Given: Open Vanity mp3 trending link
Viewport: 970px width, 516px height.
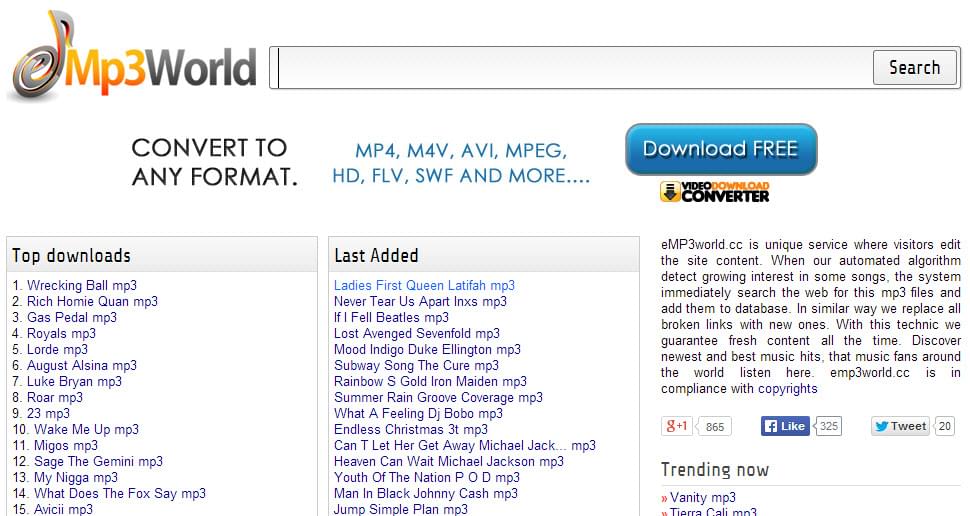Looking at the screenshot, I should pos(703,497).
